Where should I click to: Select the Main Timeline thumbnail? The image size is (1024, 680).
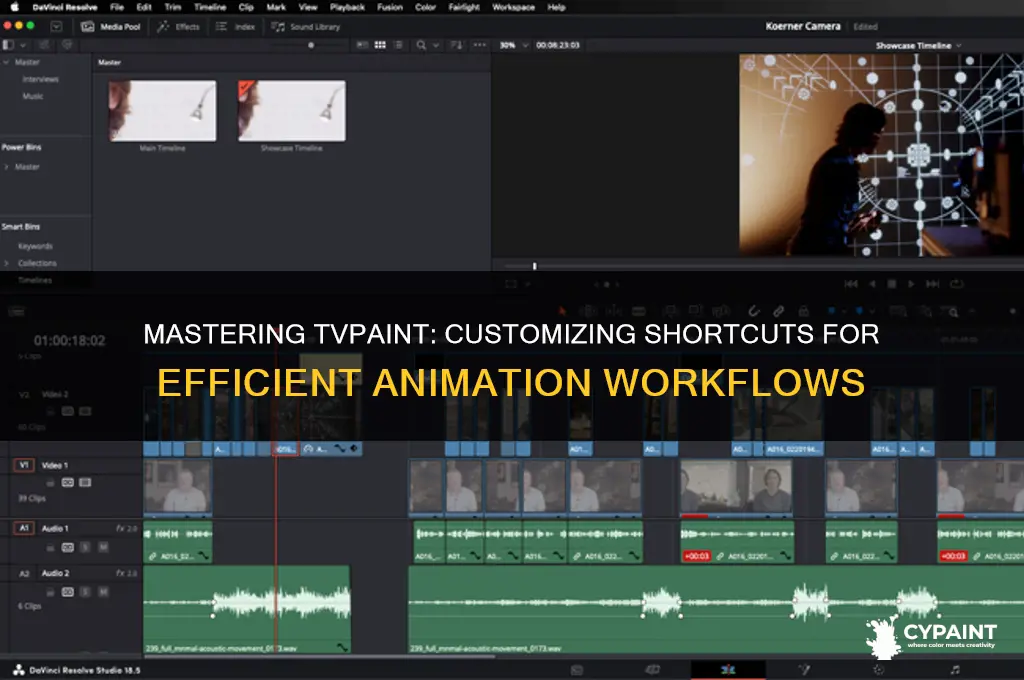coord(162,110)
